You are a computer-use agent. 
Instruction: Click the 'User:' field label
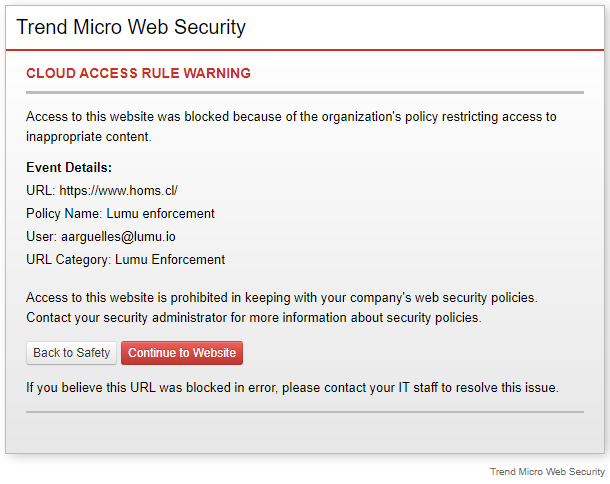(x=42, y=236)
